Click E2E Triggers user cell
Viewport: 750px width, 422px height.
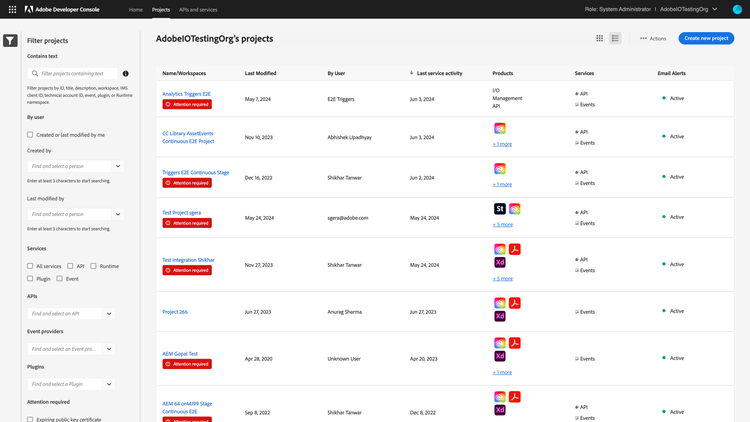[341, 99]
